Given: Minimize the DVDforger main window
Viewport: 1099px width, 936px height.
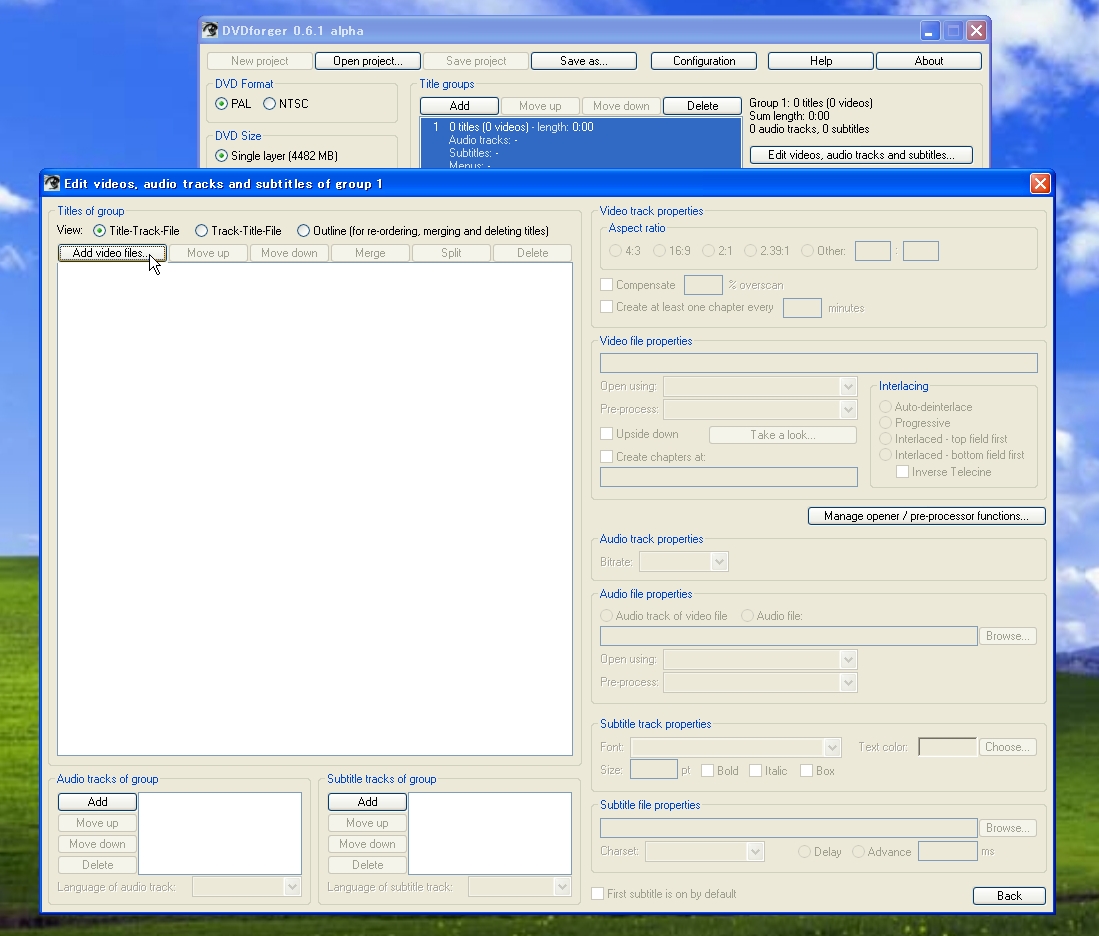Looking at the screenshot, I should (929, 31).
